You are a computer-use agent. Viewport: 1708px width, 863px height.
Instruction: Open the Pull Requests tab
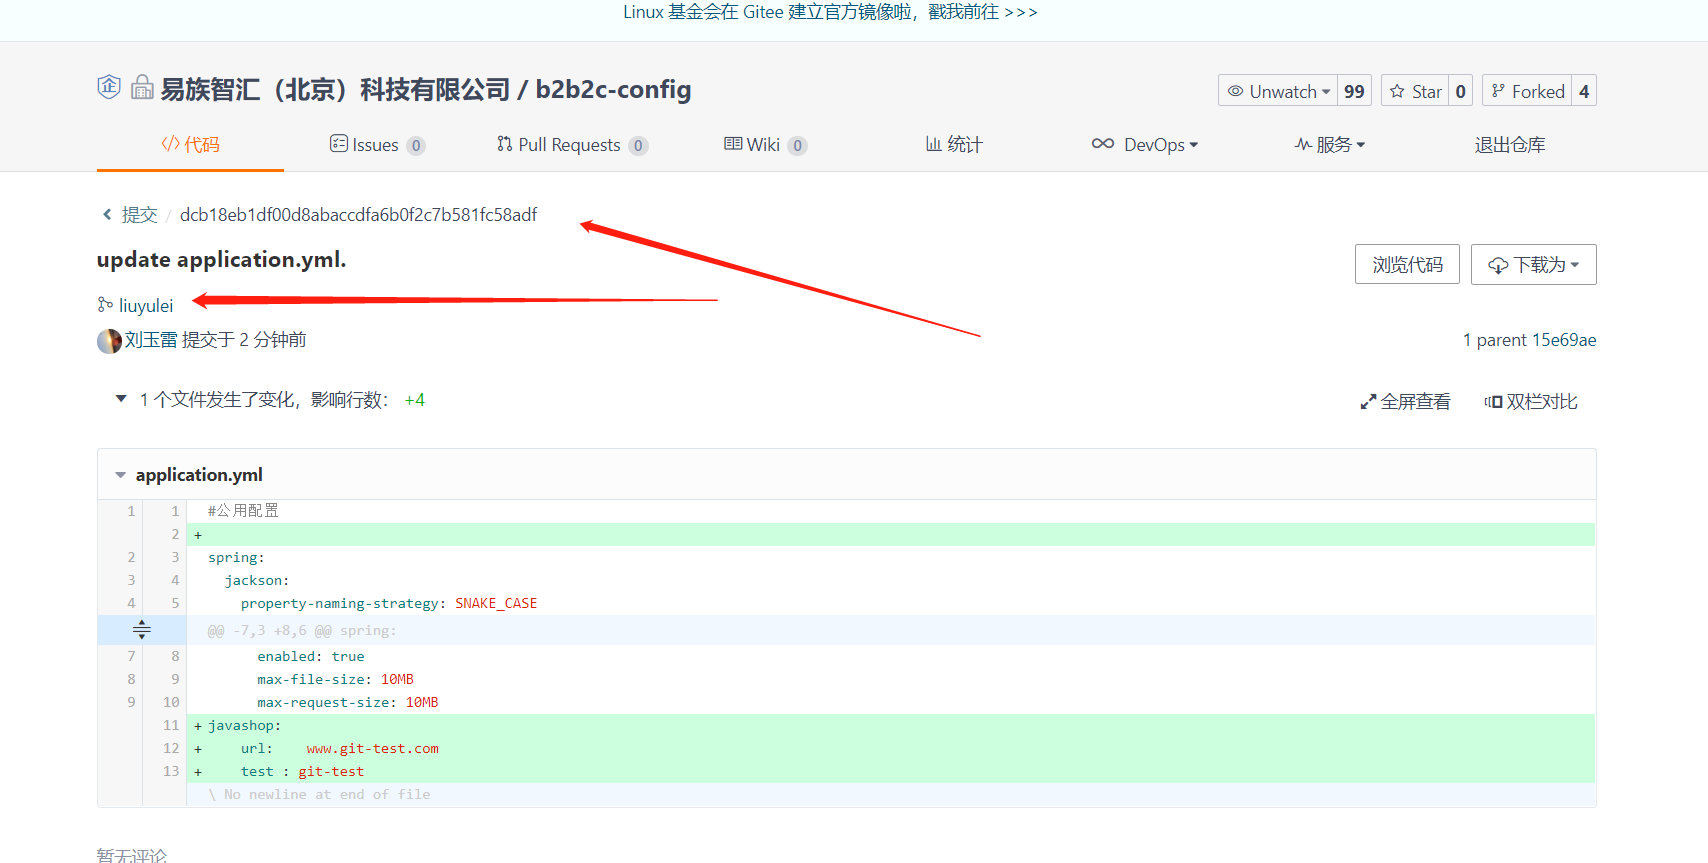point(571,145)
